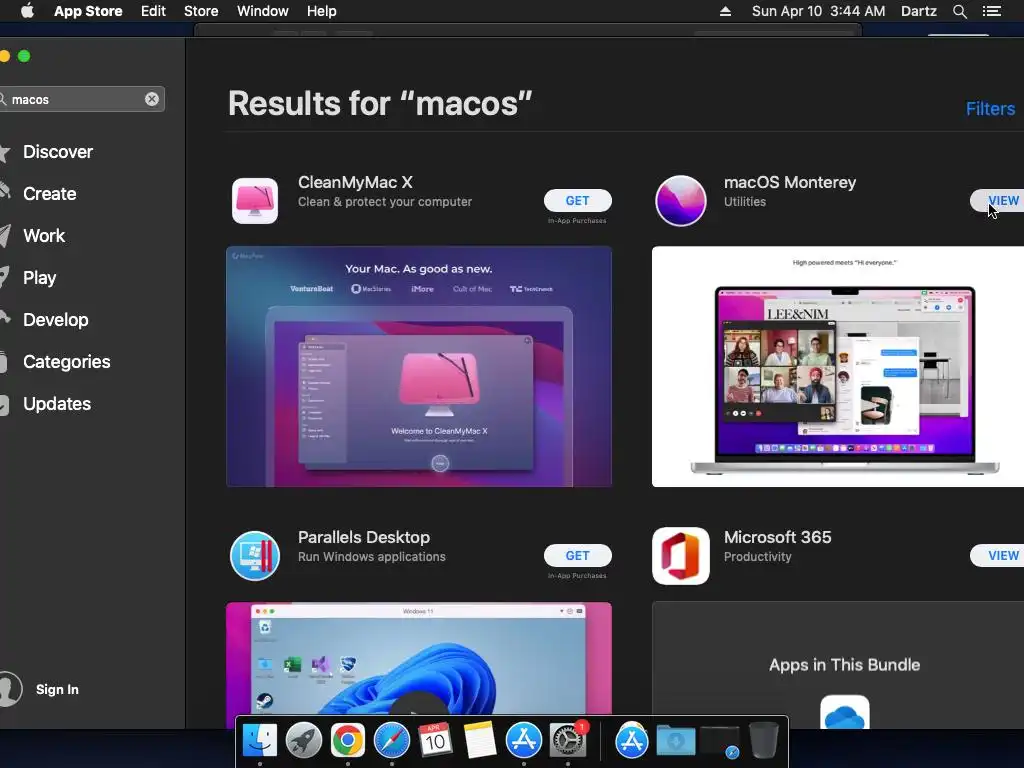1024x768 pixels.
Task: Open Finder from the Dock
Action: pyautogui.click(x=259, y=741)
